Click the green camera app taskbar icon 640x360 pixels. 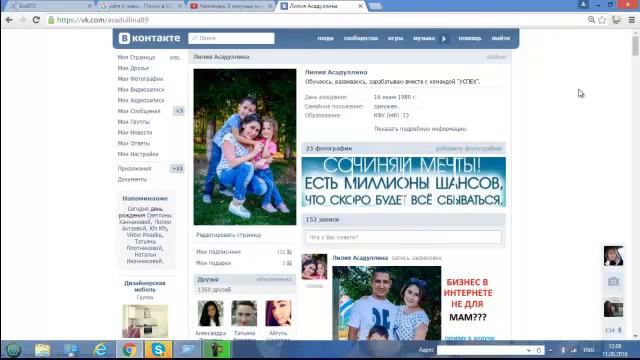point(217,350)
